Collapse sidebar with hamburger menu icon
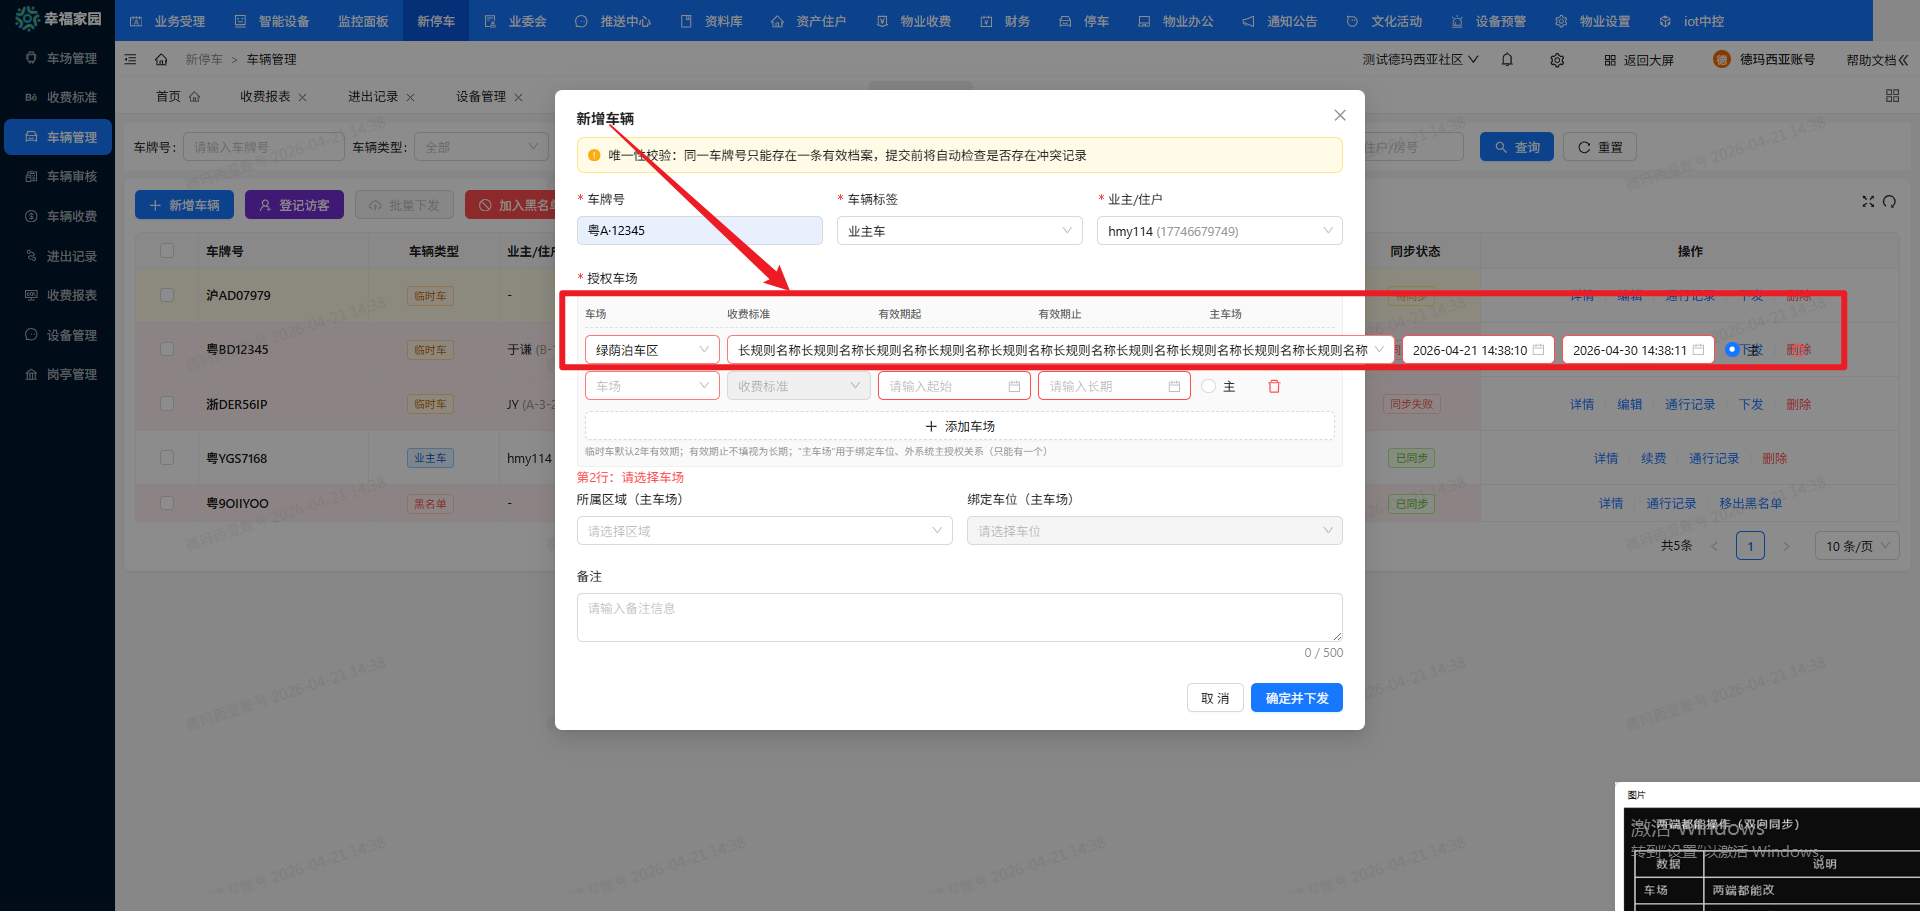This screenshot has height=911, width=1920. [130, 60]
